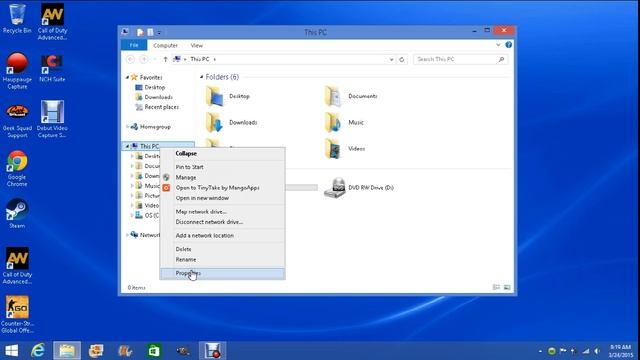Choose Rename in the context menu
This screenshot has width=640, height=360.
pos(222,260)
